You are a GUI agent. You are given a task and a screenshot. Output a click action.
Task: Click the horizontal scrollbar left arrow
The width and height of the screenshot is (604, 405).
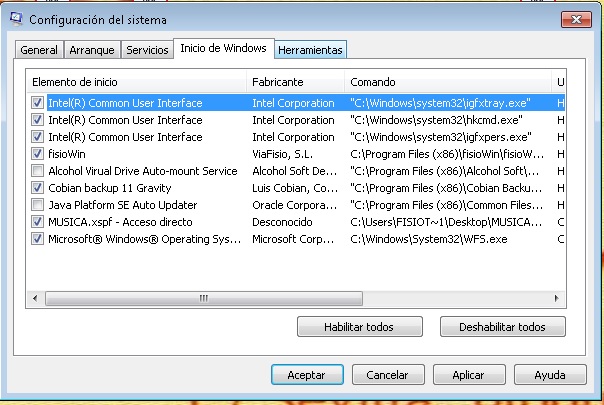click(x=35, y=298)
